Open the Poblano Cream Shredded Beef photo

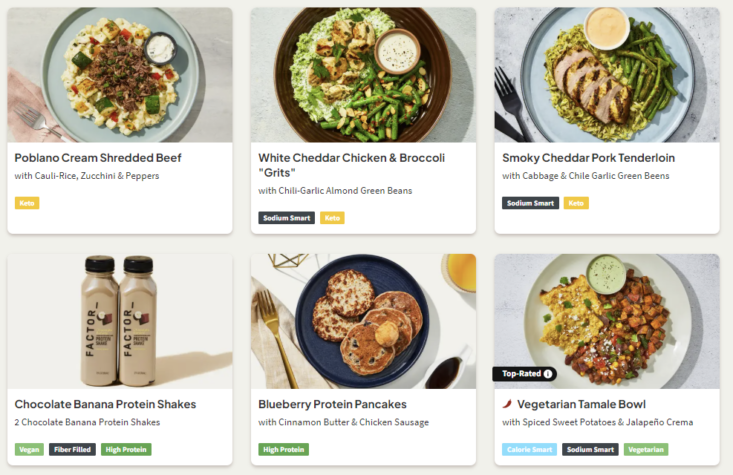click(120, 75)
